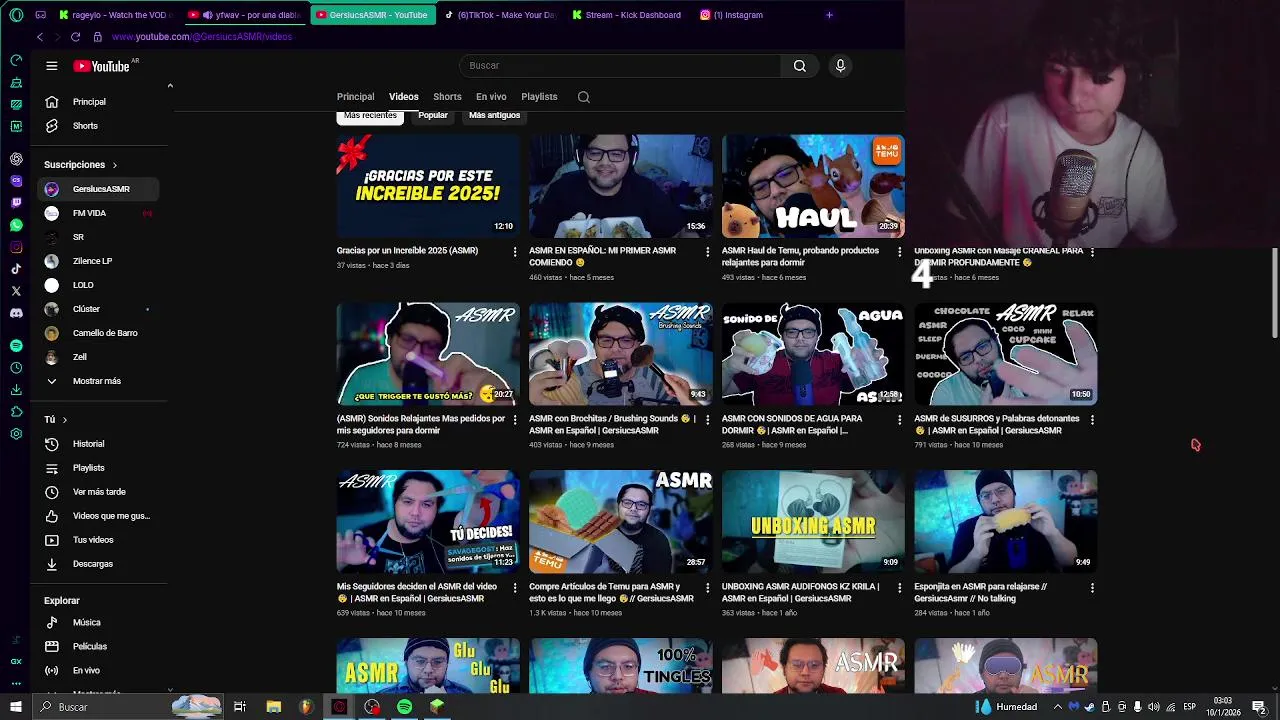Expand the Tú section arrow
Image resolution: width=1280 pixels, height=720 pixels.
(65, 420)
